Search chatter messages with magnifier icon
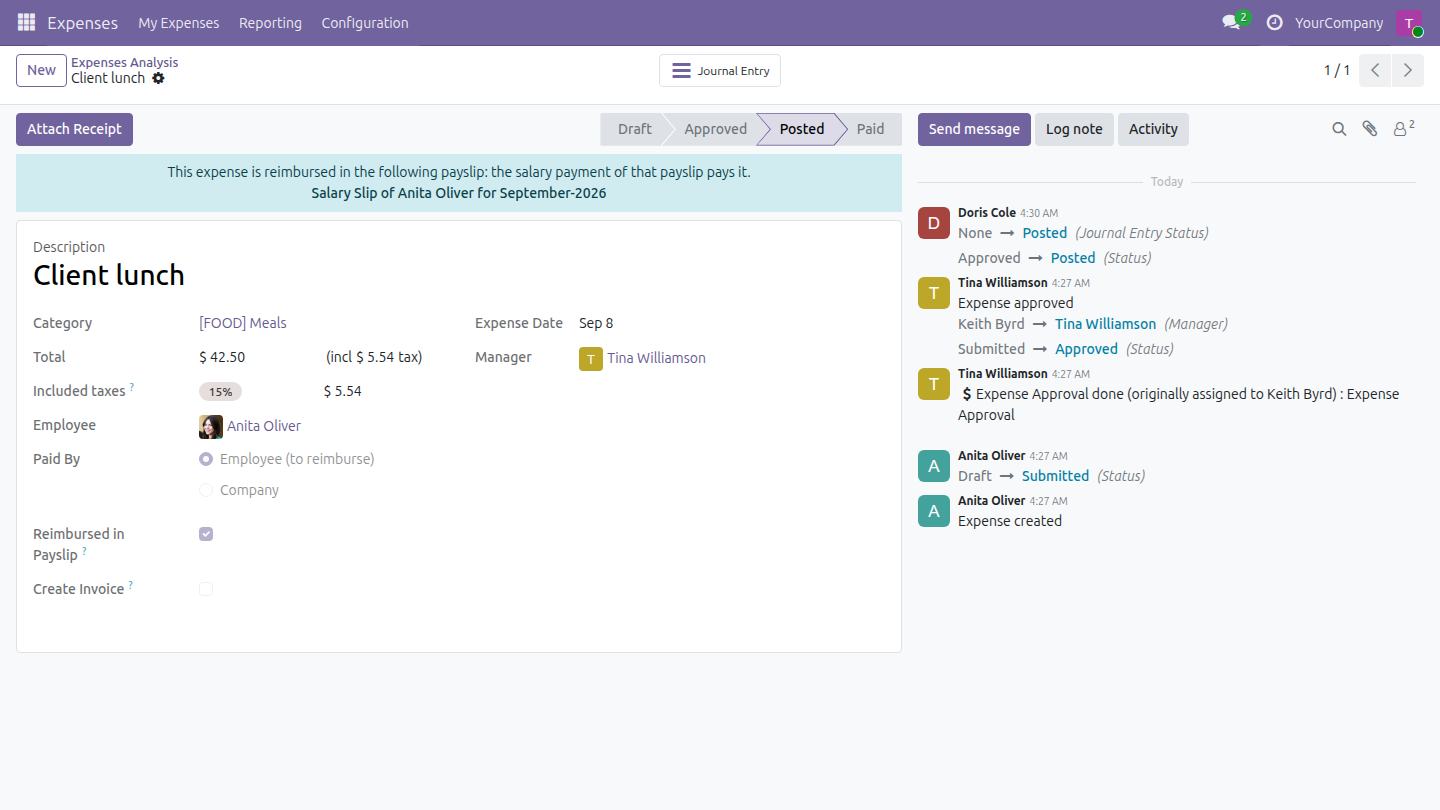Screen dimensions: 1440x810 (1339, 129)
